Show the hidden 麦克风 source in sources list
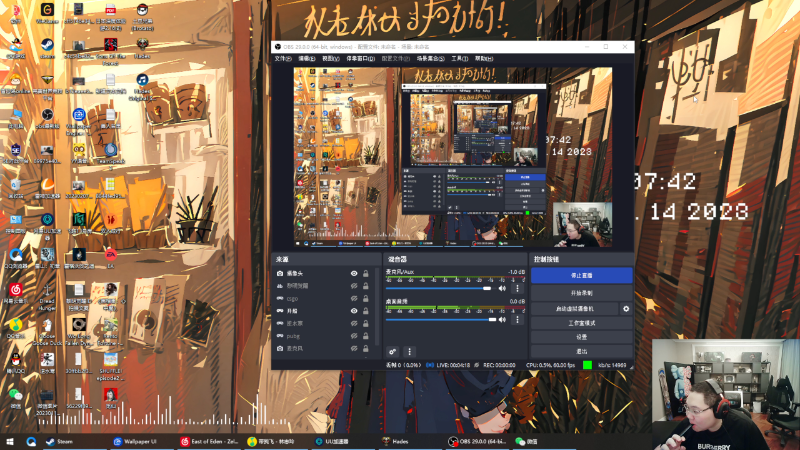800x450 pixels. click(354, 348)
